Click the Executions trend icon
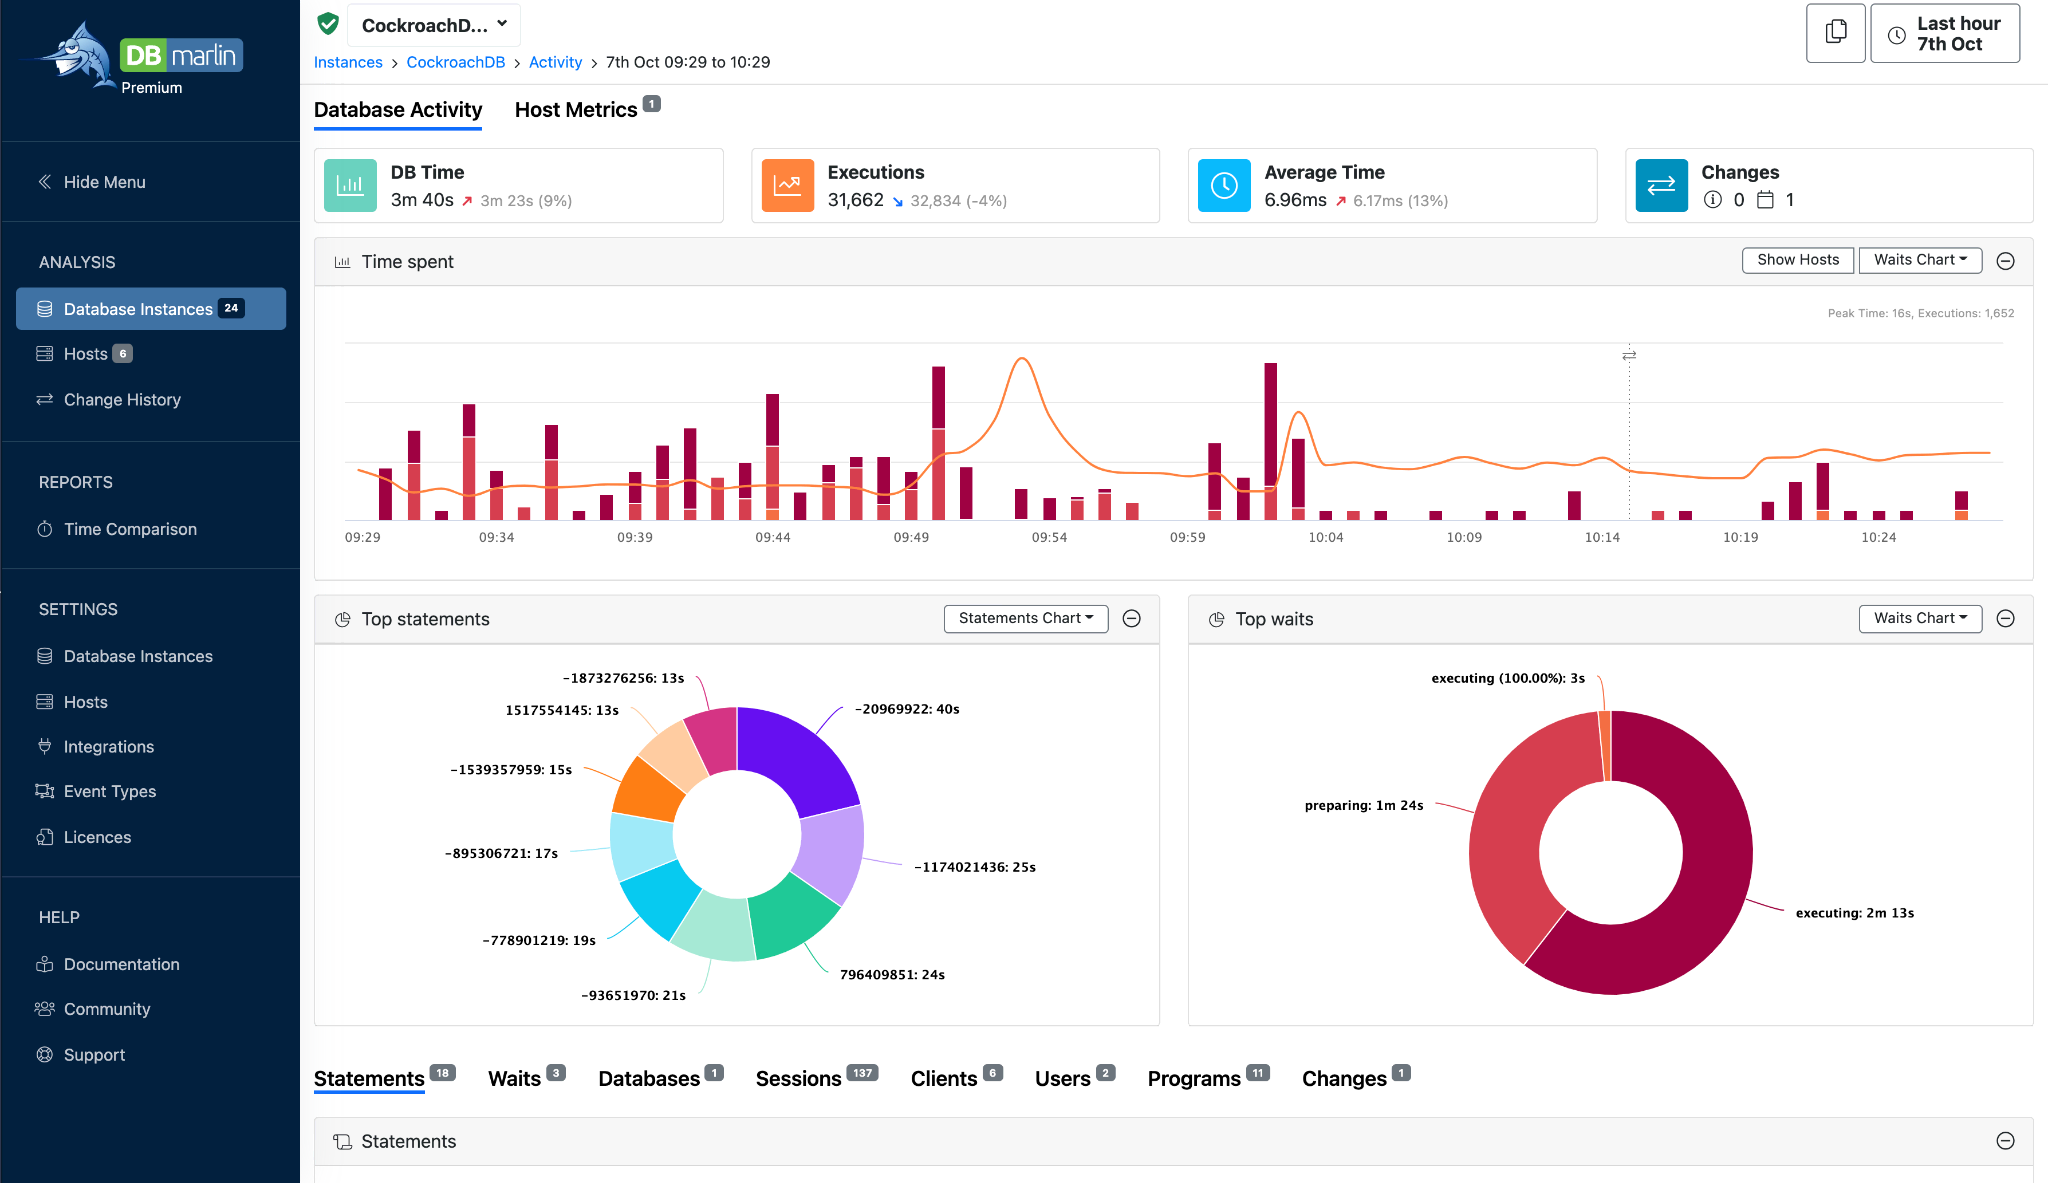 tap(787, 186)
